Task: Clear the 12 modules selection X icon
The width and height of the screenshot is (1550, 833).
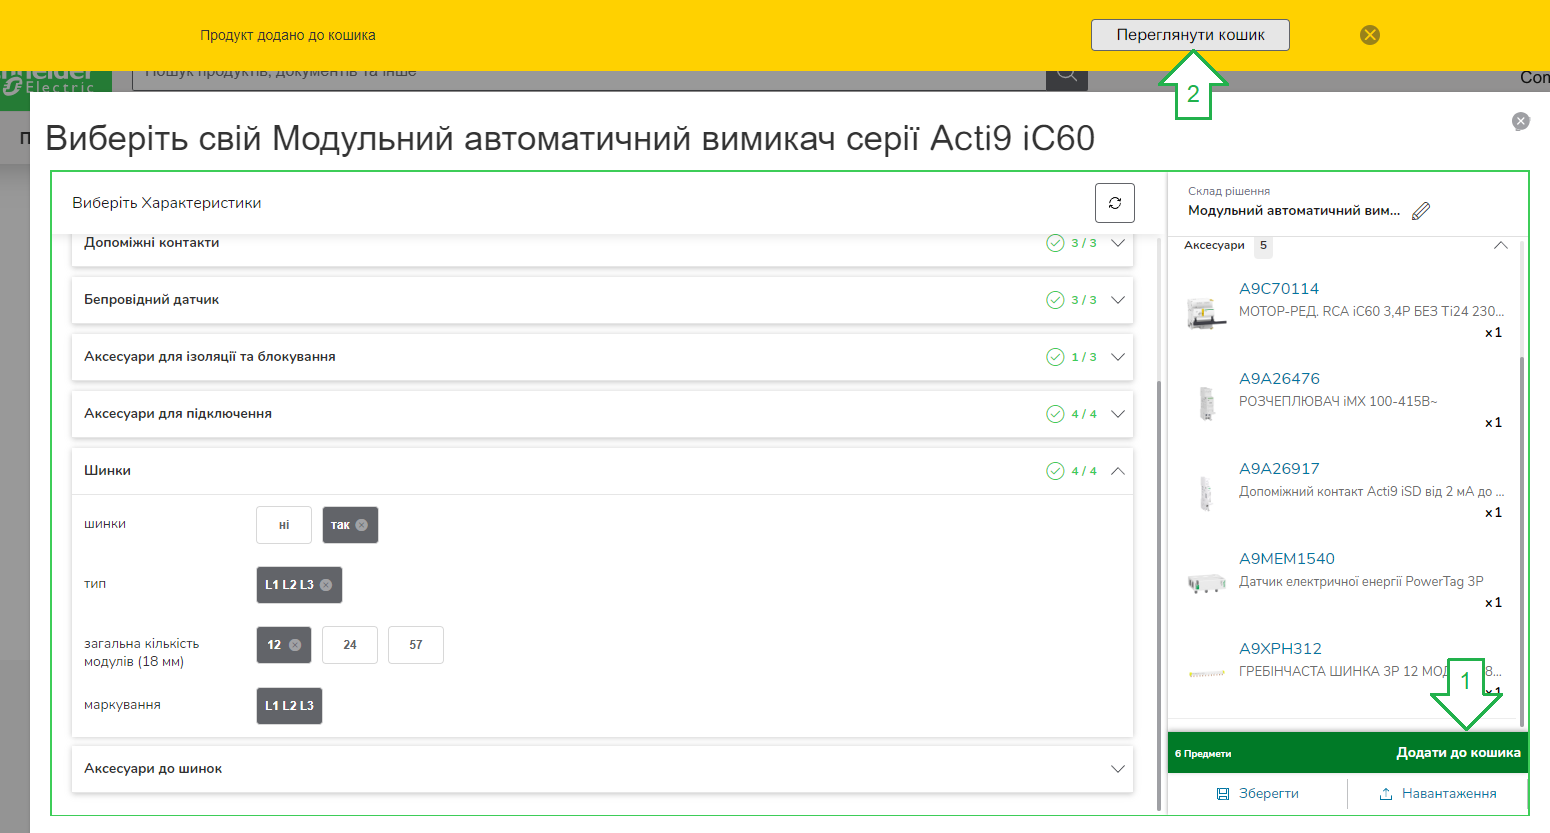Action: tap(295, 645)
